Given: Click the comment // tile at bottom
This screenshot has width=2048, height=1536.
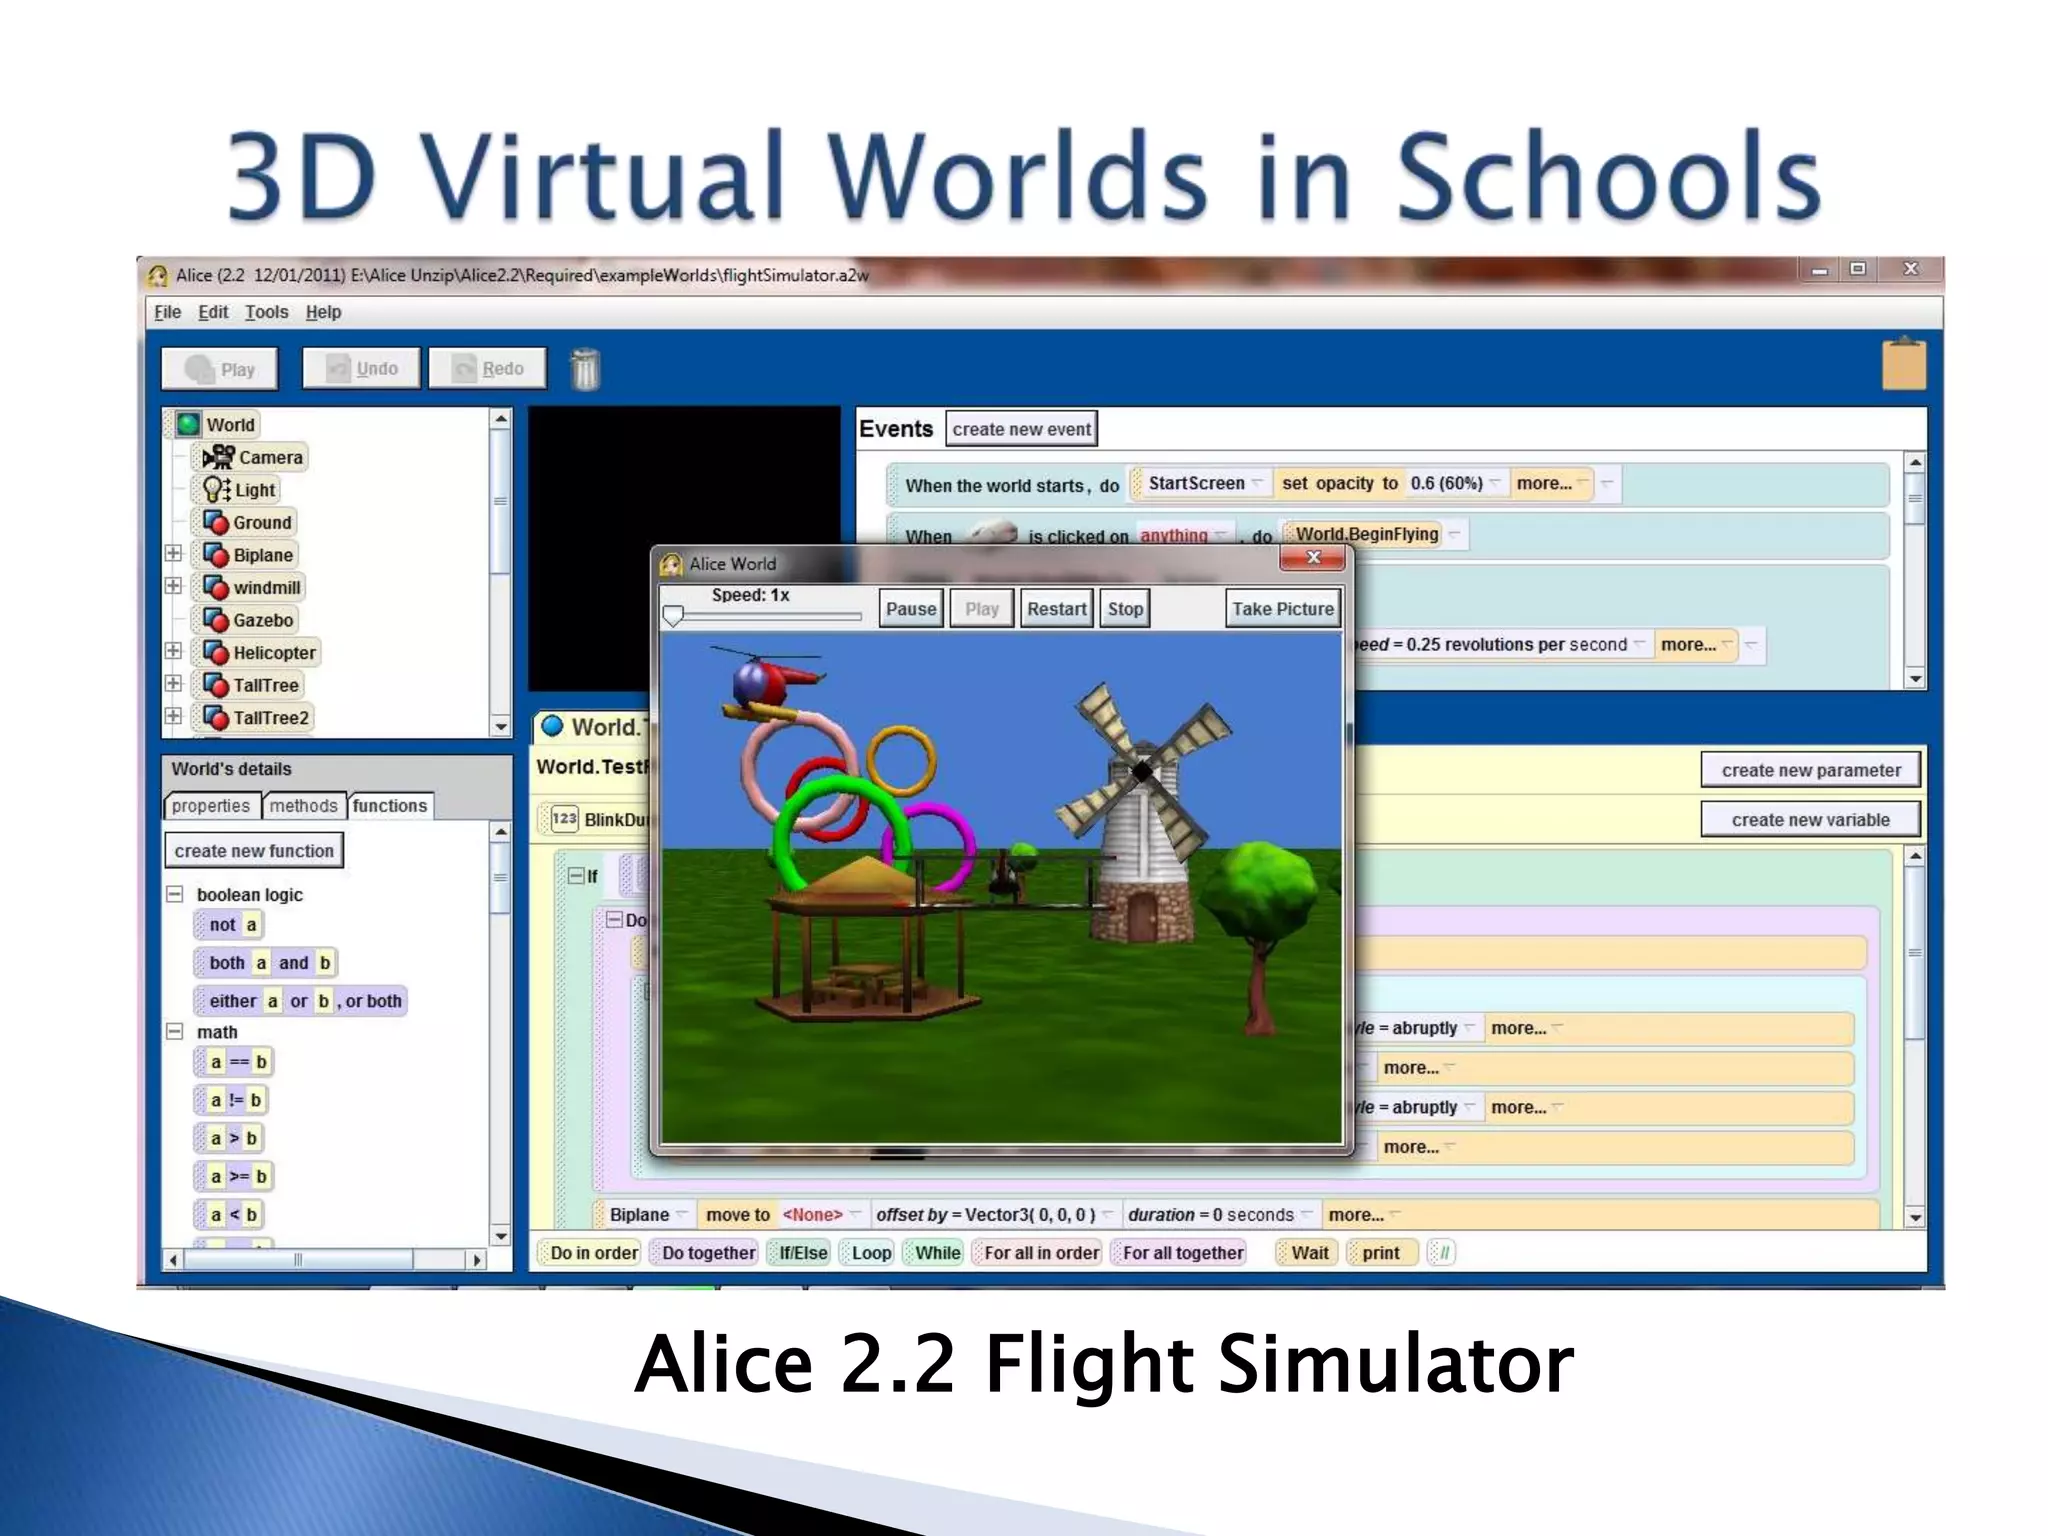Looking at the screenshot, I should [x=1442, y=1252].
